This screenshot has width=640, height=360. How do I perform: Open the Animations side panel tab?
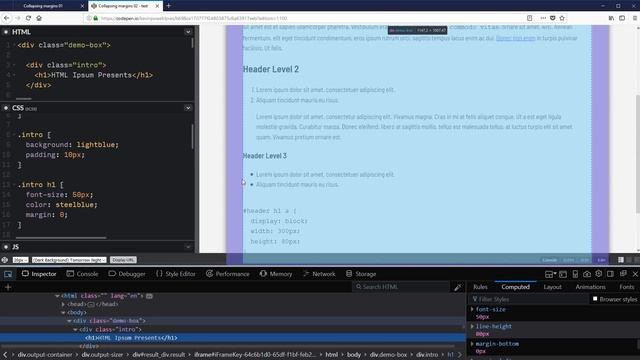pyautogui.click(x=590, y=287)
